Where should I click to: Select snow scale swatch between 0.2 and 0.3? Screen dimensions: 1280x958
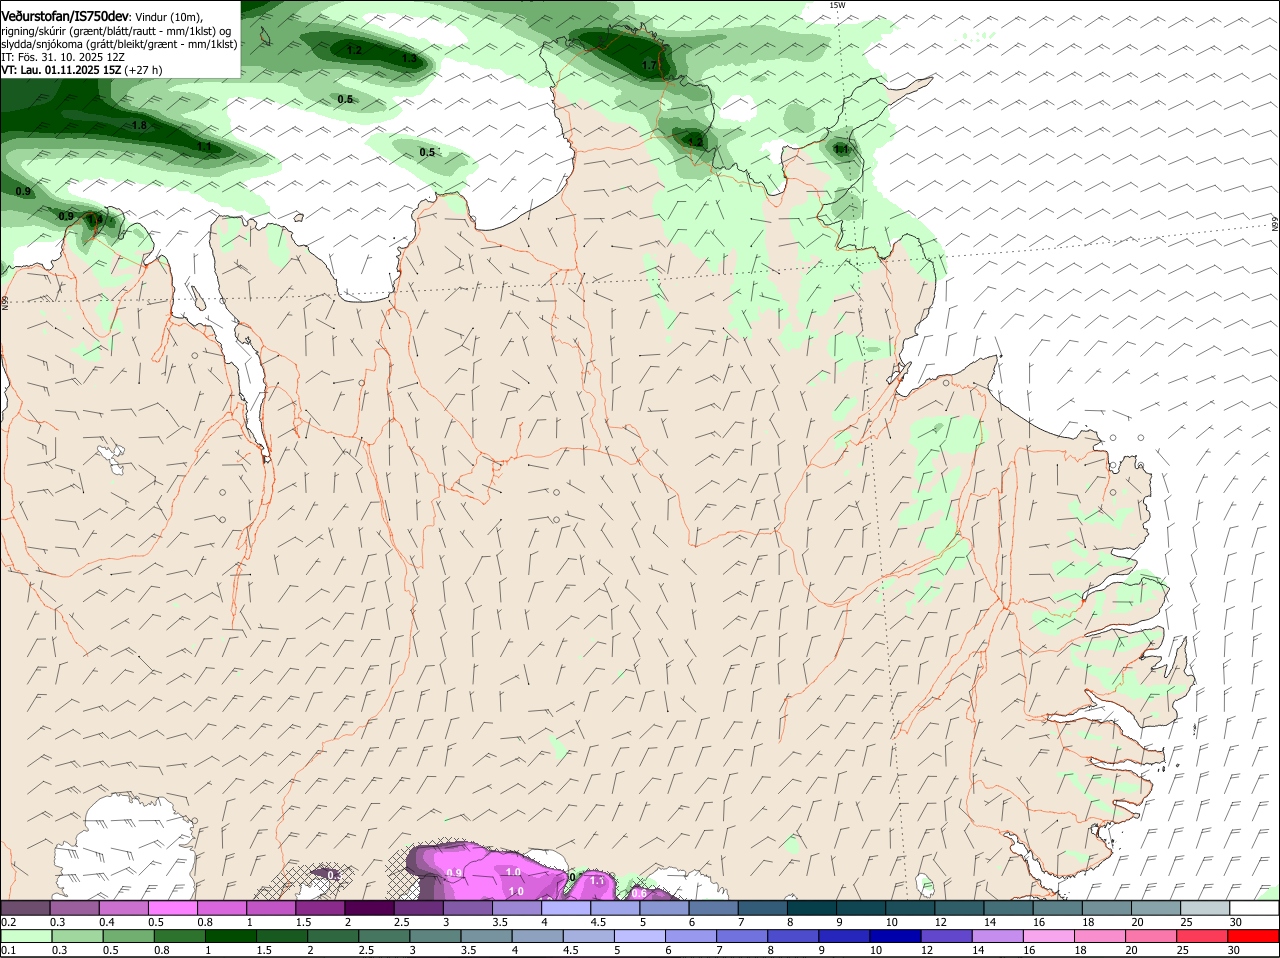coord(25,907)
